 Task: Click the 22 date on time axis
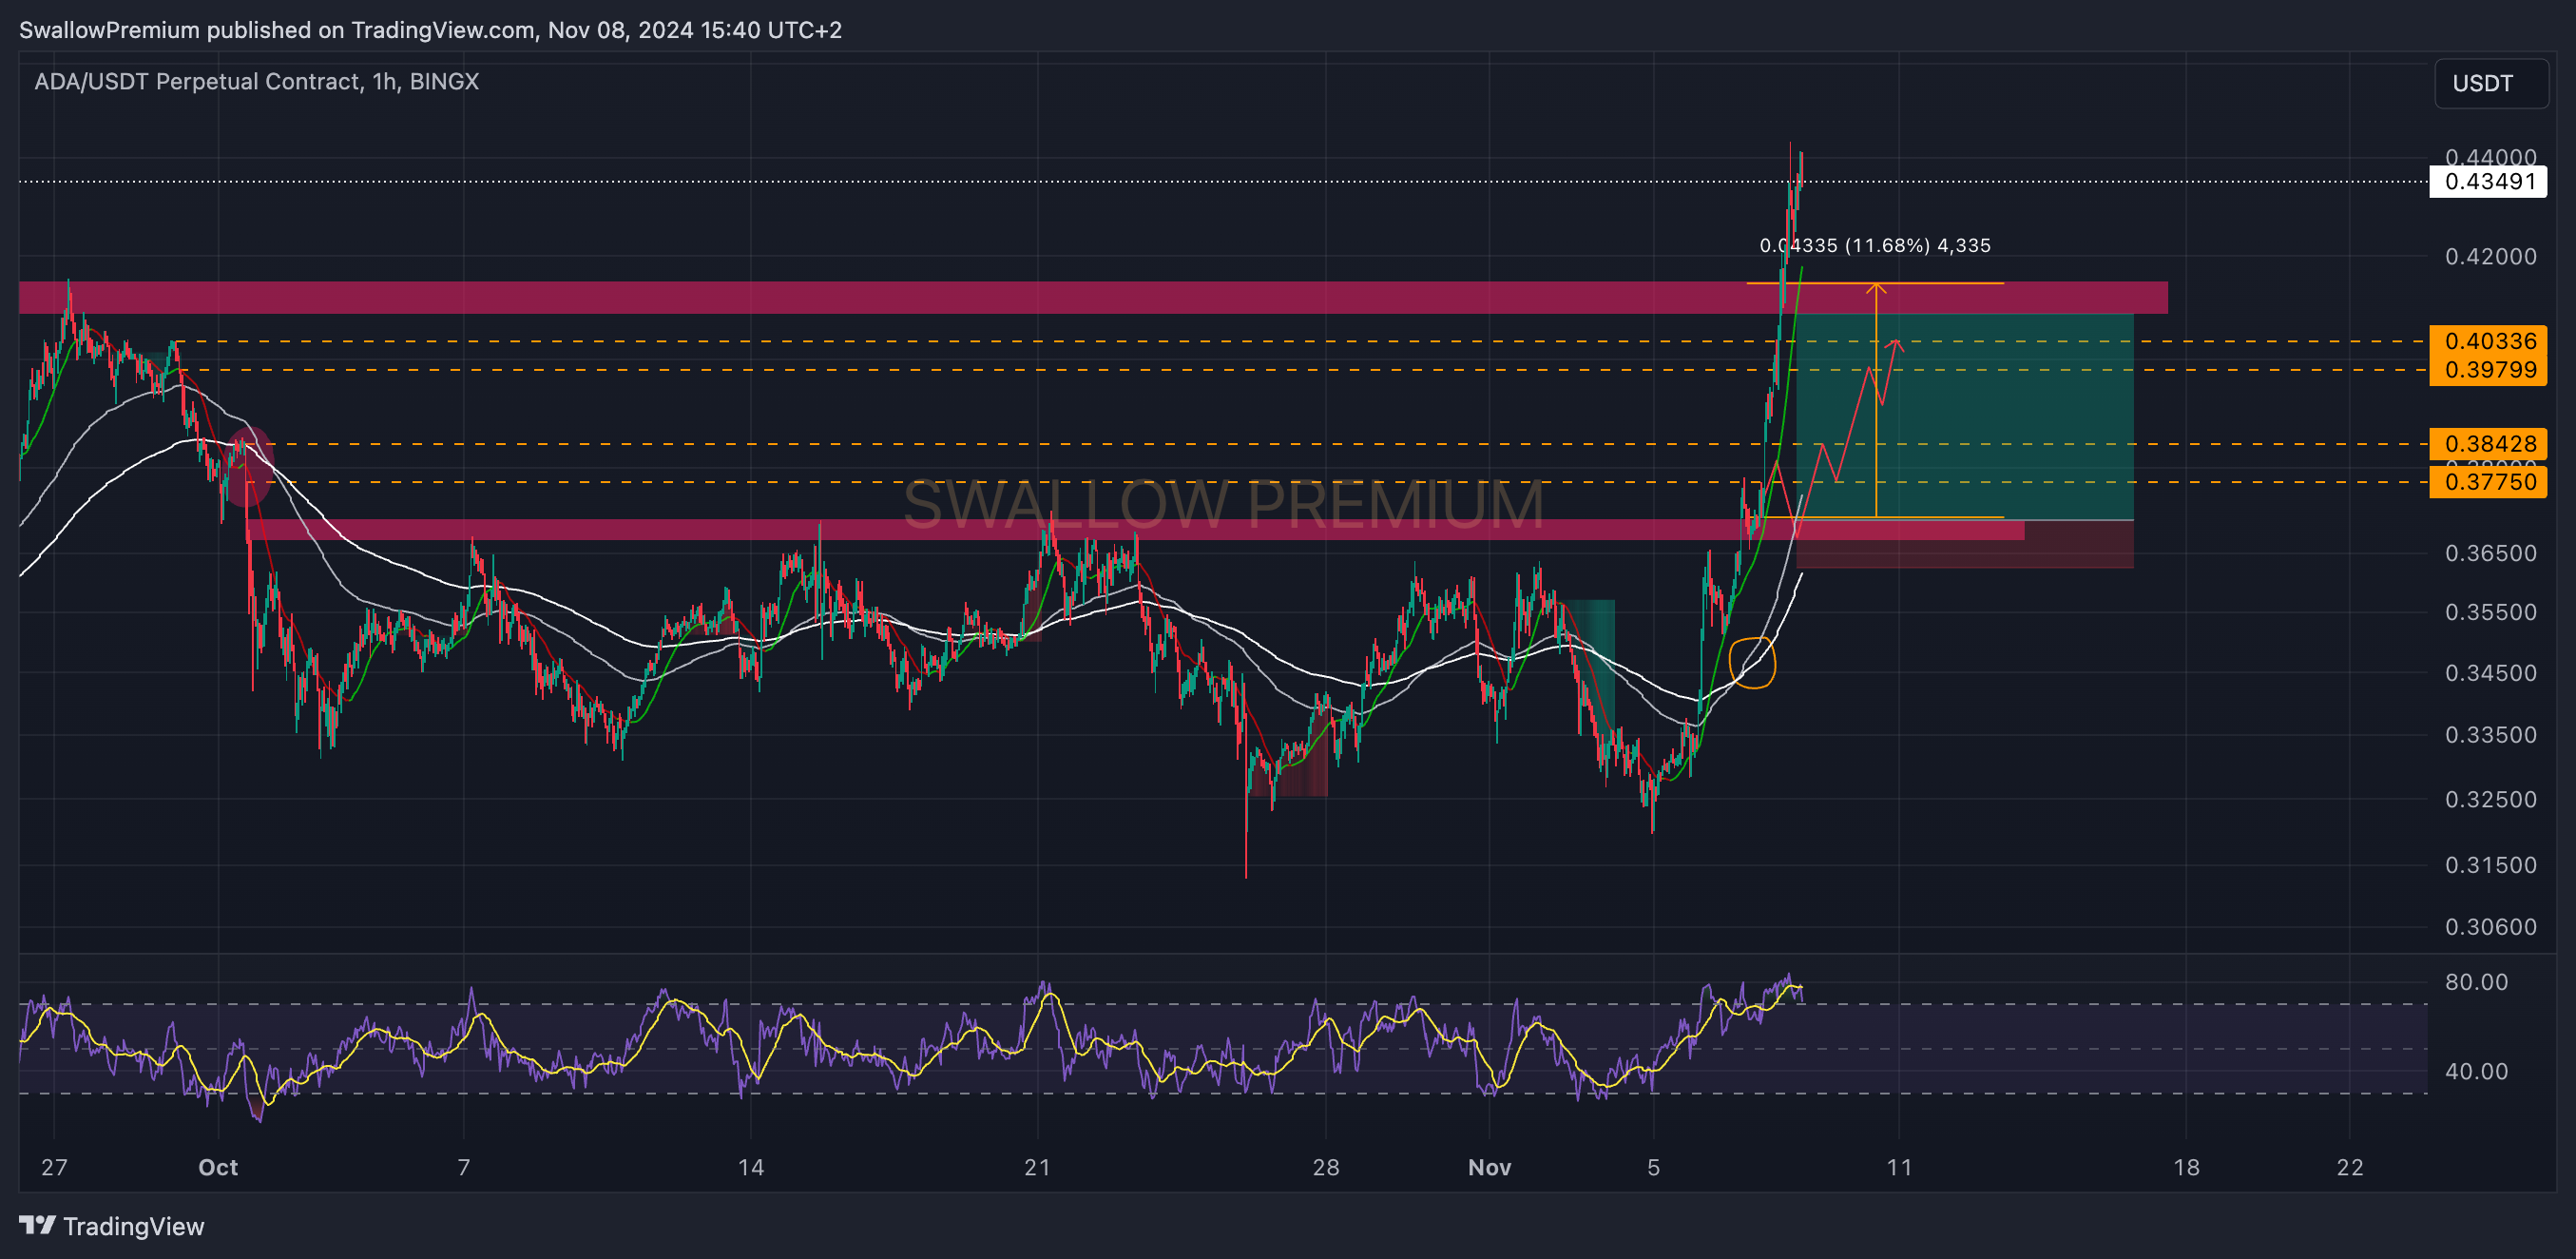click(x=2350, y=1167)
